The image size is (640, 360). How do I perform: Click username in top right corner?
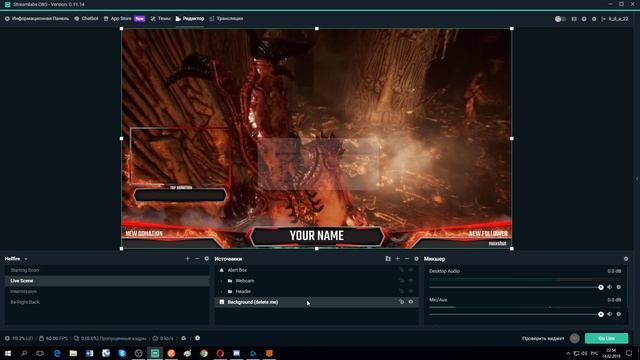coord(619,19)
